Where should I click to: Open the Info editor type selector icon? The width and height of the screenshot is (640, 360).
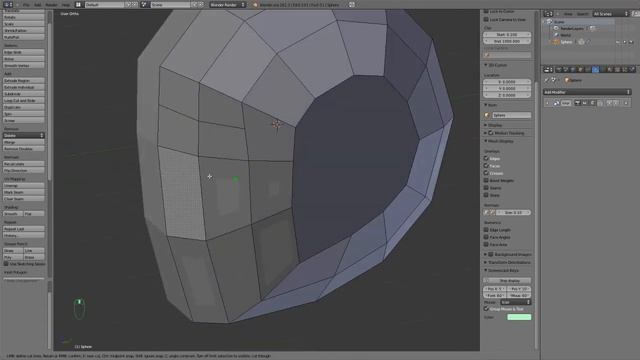8,4
